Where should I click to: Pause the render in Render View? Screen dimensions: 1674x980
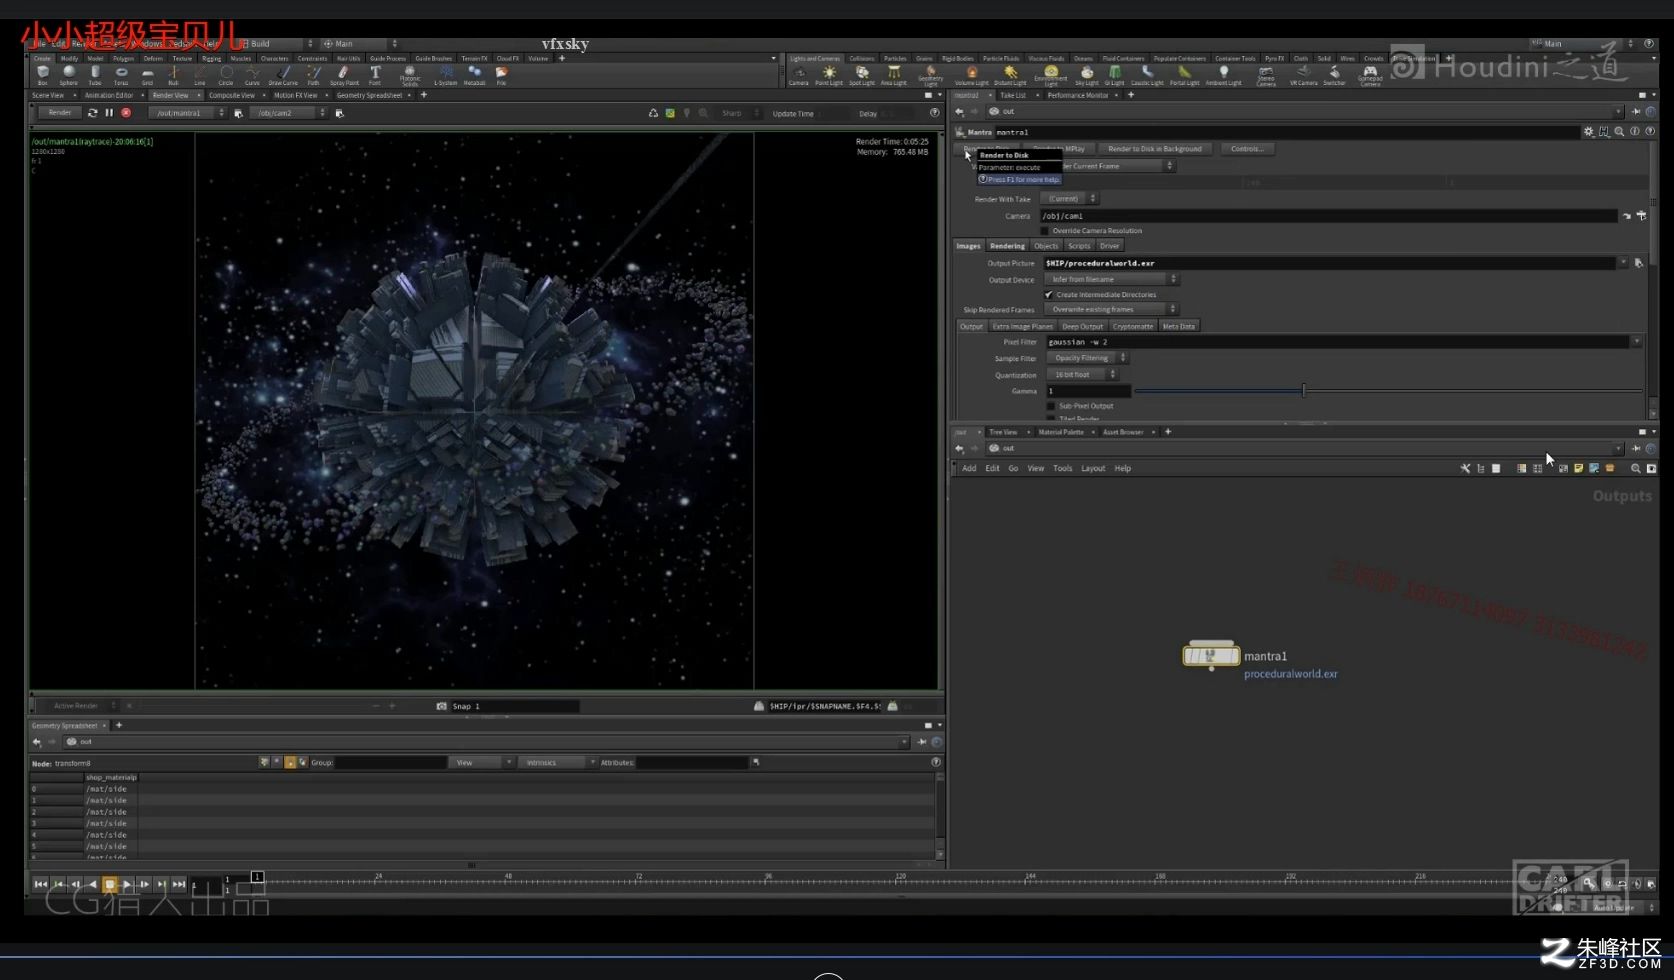109,113
